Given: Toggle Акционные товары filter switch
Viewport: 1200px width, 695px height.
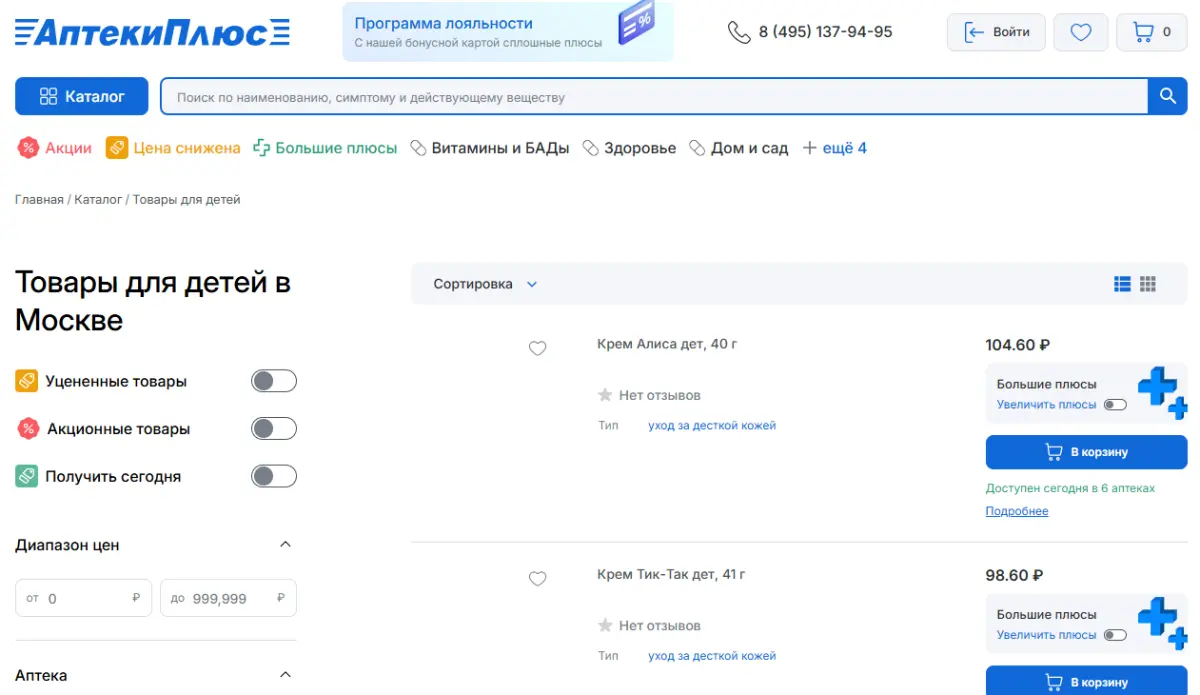Looking at the screenshot, I should click(x=274, y=429).
